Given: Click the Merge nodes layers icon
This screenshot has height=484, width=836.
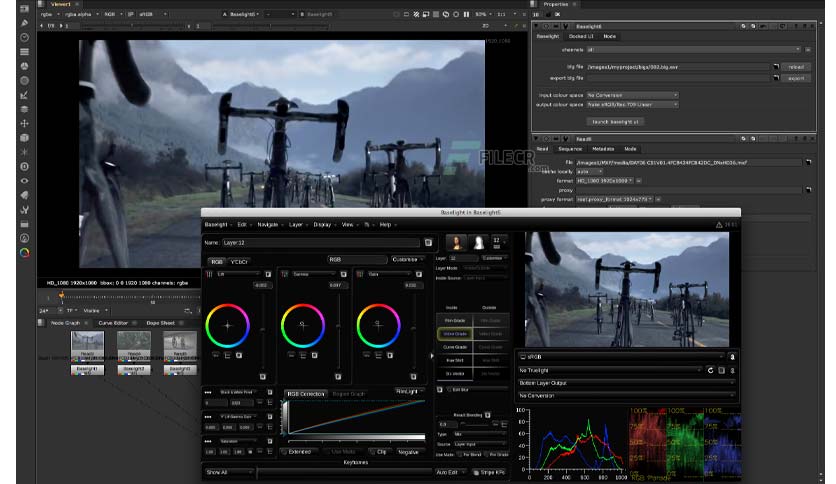Looking at the screenshot, I should point(25,109).
